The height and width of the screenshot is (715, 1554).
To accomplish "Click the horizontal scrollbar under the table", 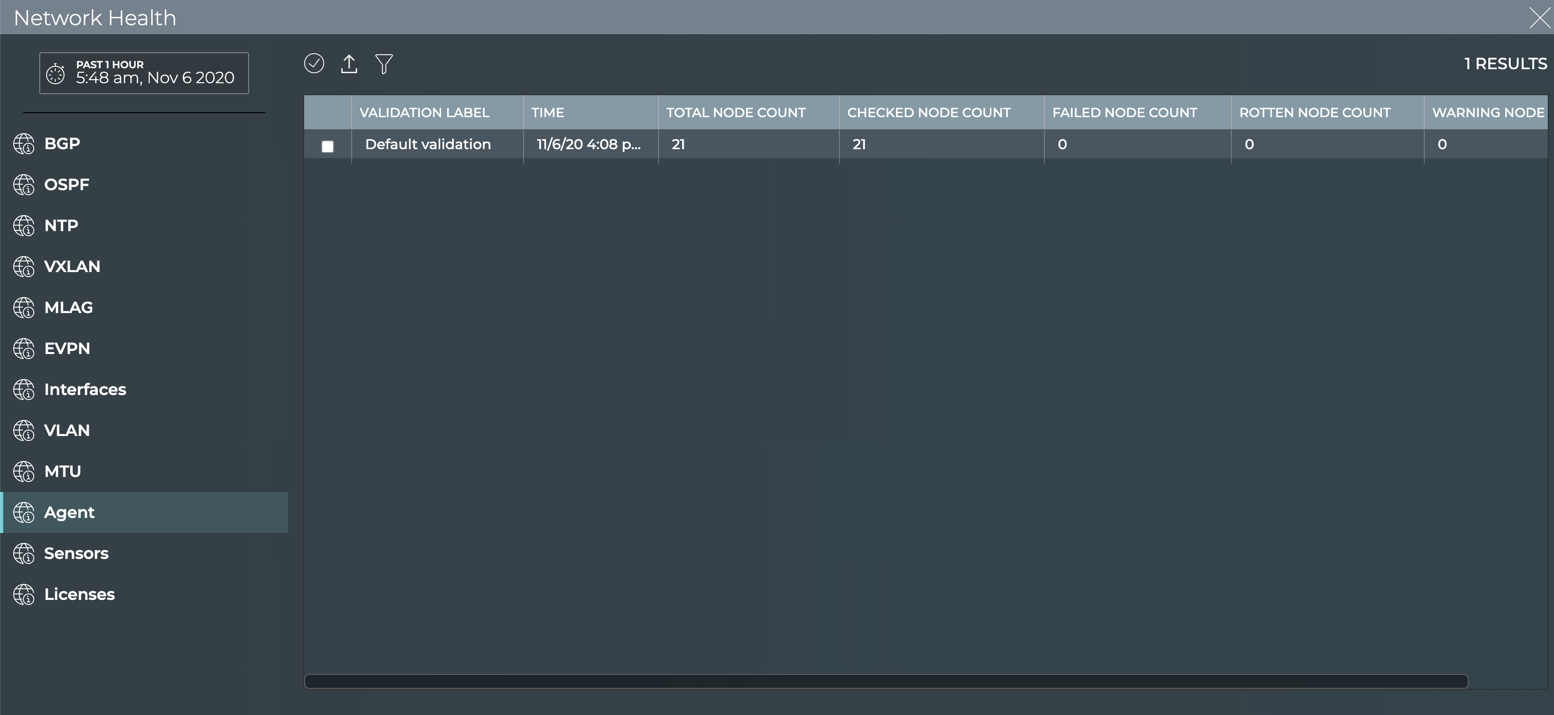I will 885,681.
